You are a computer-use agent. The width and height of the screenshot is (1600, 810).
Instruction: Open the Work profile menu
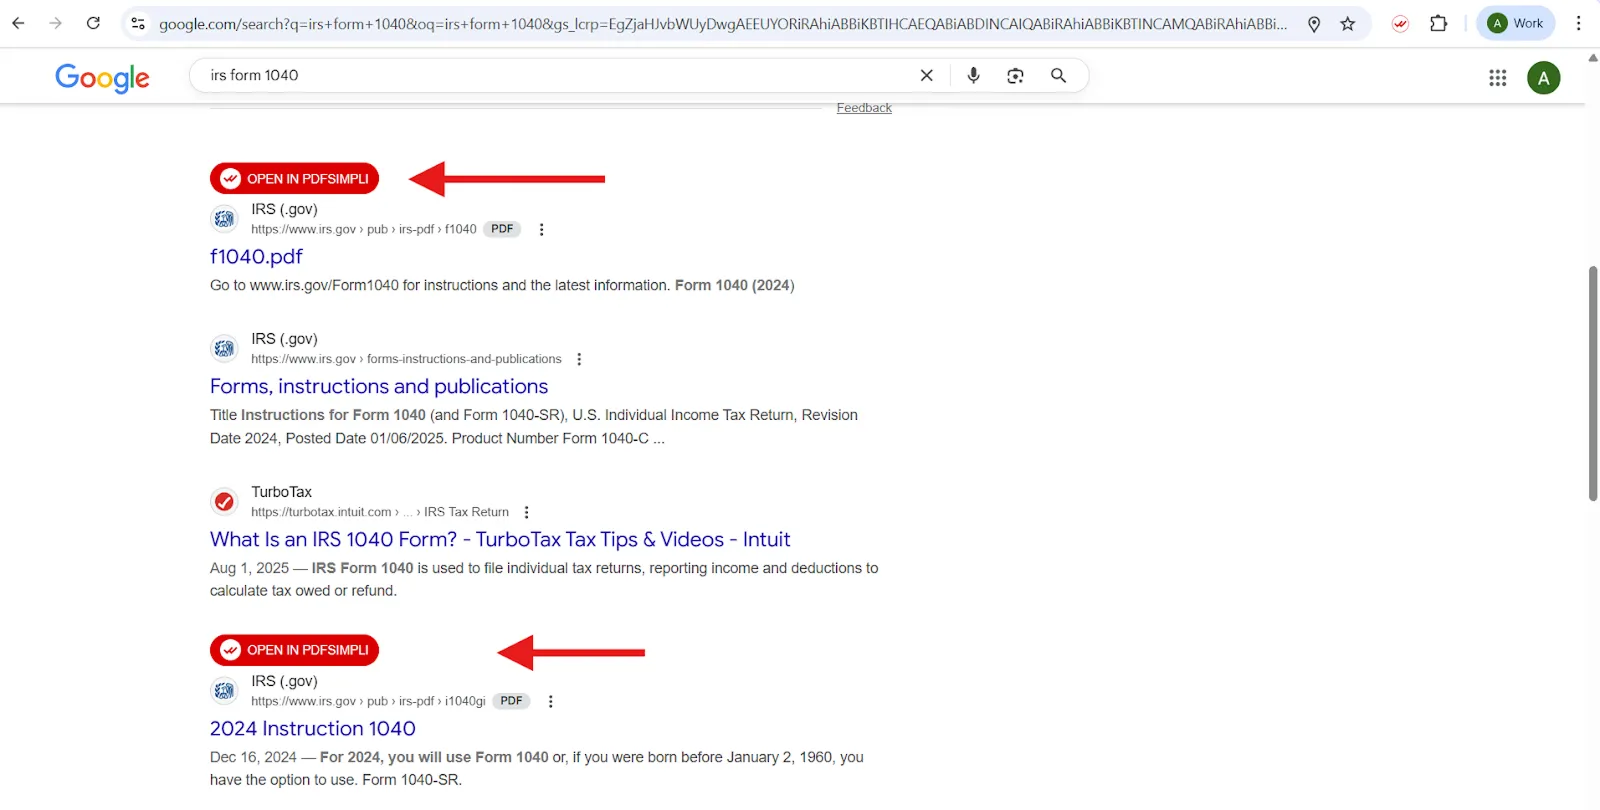click(x=1515, y=24)
